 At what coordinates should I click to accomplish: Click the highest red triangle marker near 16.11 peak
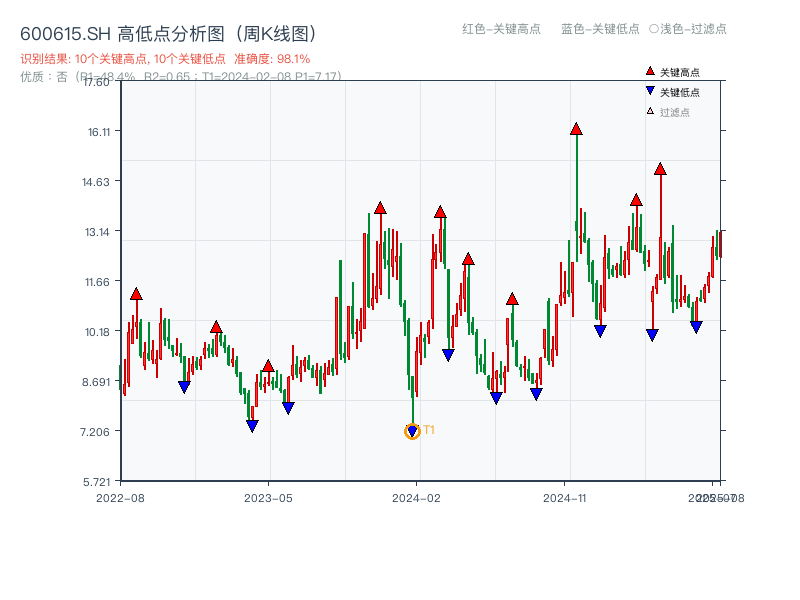[577, 127]
